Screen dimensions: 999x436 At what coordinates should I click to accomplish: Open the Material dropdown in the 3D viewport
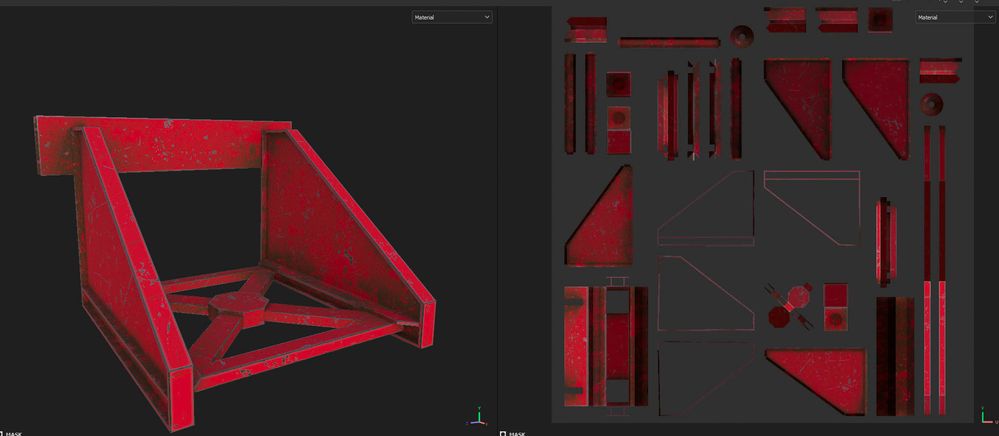[x=452, y=17]
